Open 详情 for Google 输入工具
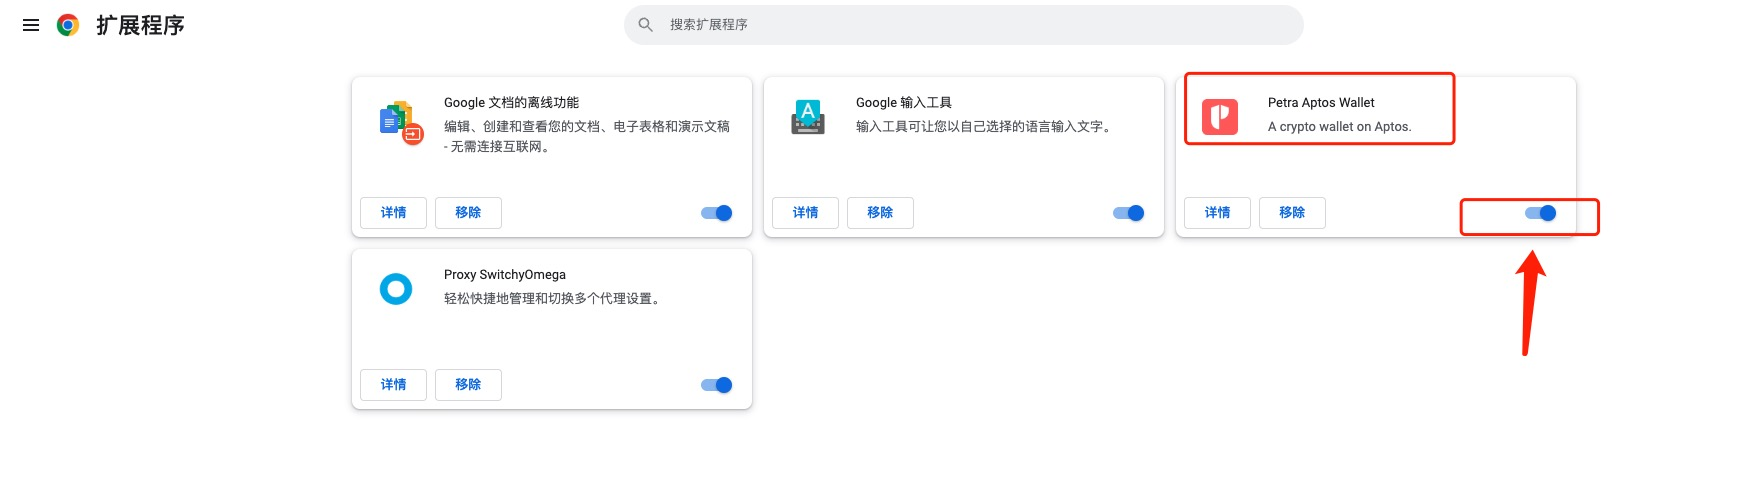This screenshot has height=495, width=1738. 805,213
